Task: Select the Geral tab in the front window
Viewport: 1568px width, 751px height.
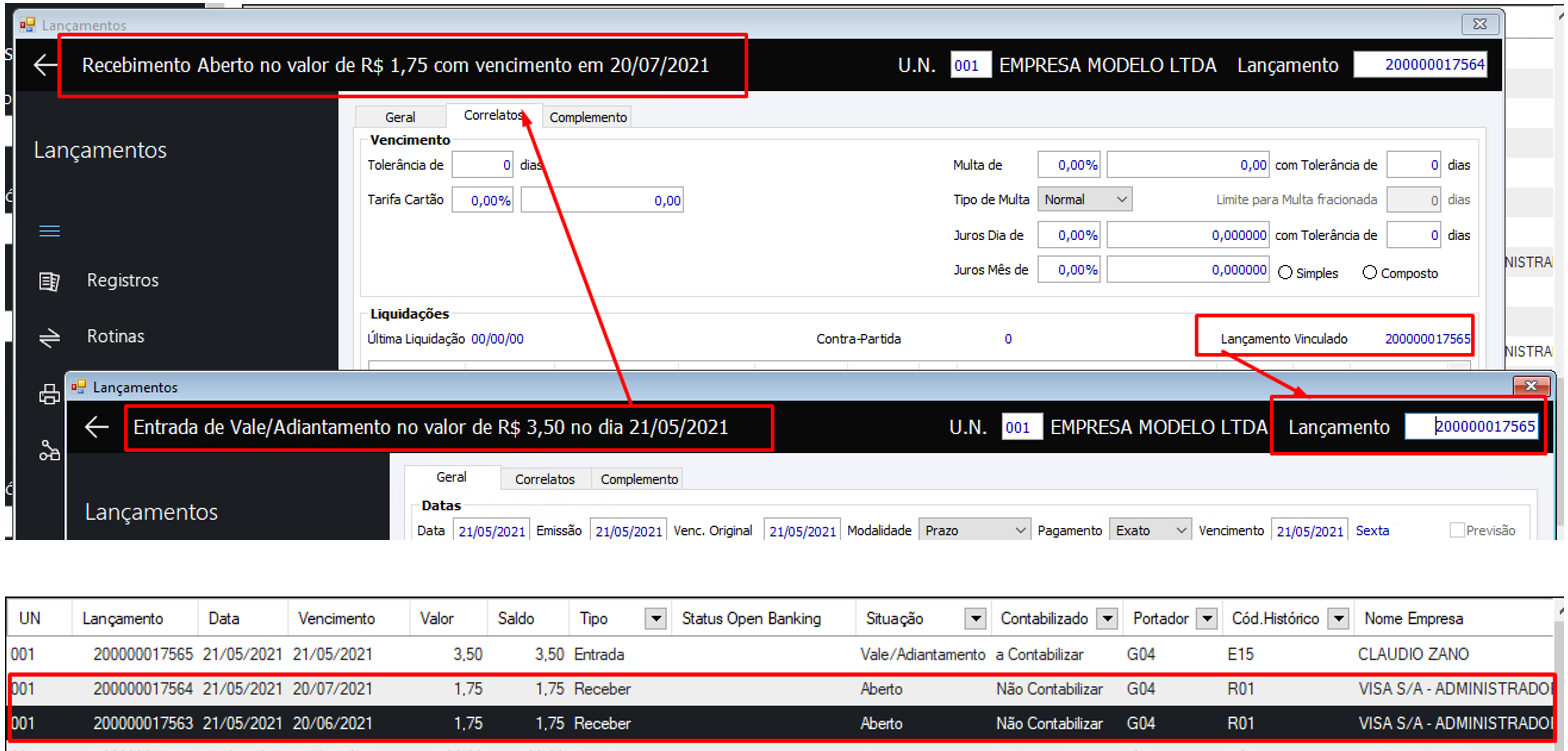Action: [x=452, y=478]
